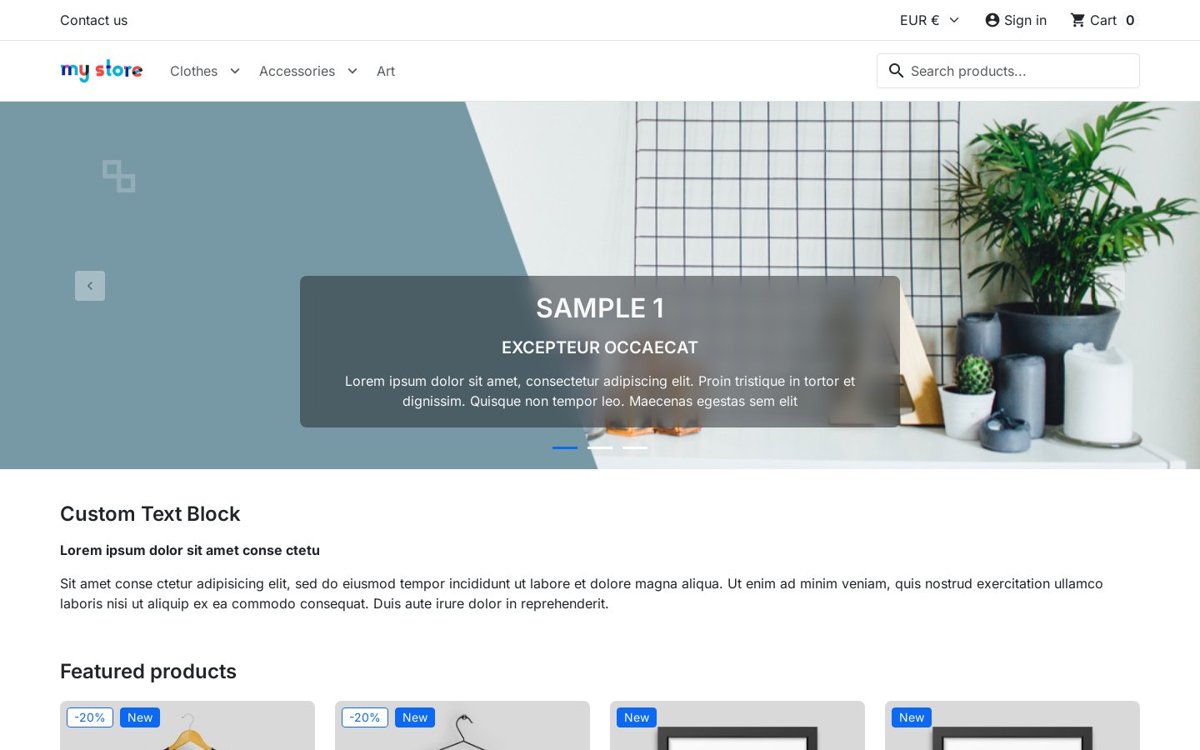Open the my store logo homepage

(101, 71)
